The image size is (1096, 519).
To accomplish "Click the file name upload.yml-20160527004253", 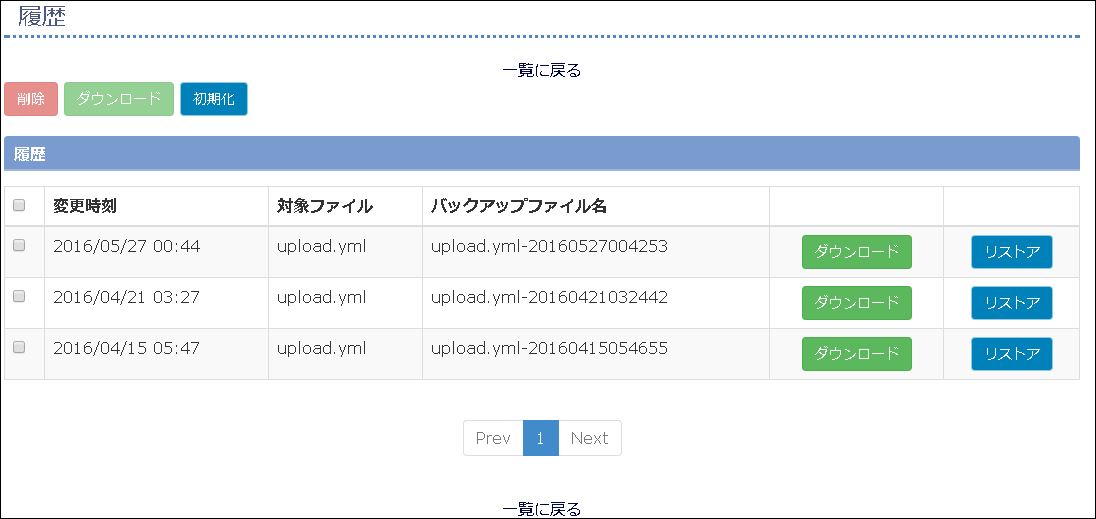I will [x=549, y=247].
